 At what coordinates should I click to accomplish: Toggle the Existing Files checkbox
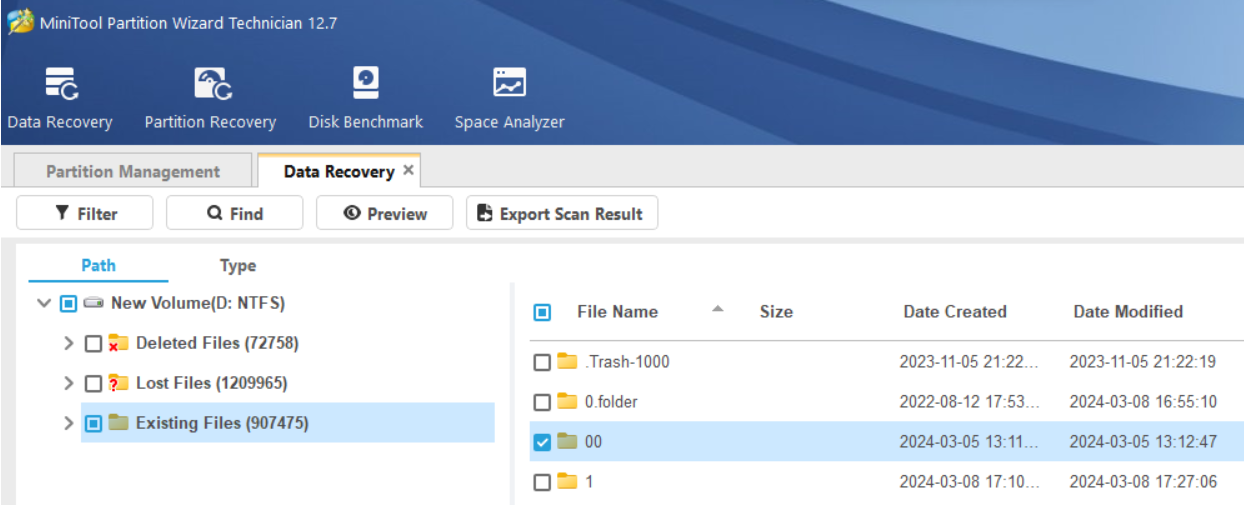click(x=93, y=423)
